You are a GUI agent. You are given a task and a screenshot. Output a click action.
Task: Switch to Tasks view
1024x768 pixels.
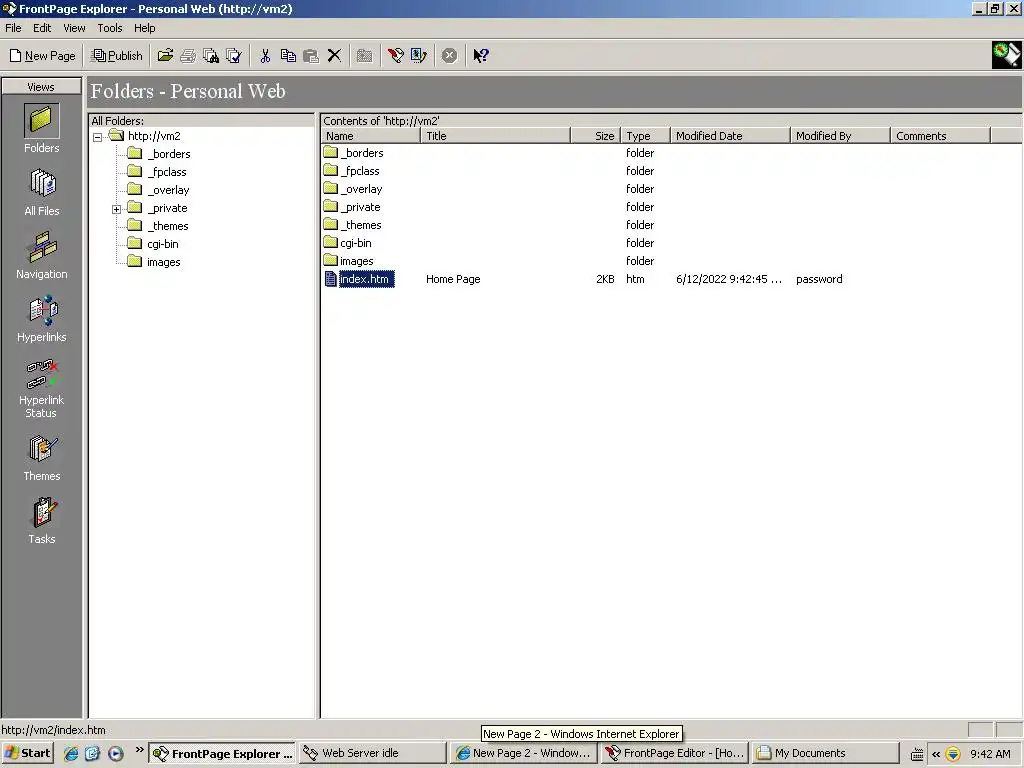click(x=42, y=521)
